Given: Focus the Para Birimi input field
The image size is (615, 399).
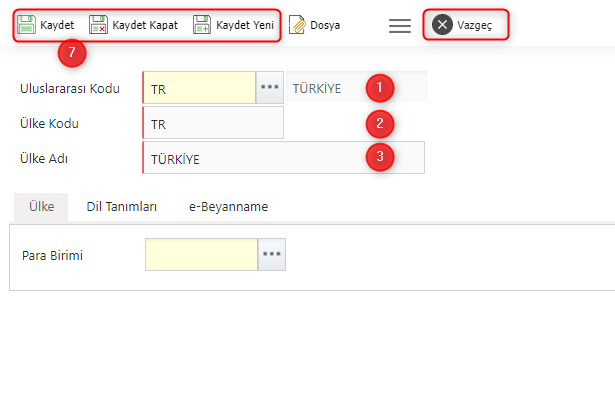Looking at the screenshot, I should coord(201,254).
